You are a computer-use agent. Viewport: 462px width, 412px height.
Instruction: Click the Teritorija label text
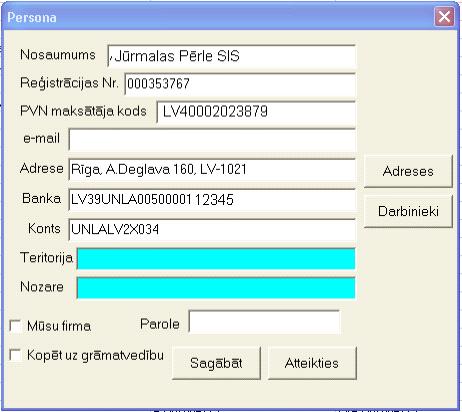pos(46,258)
